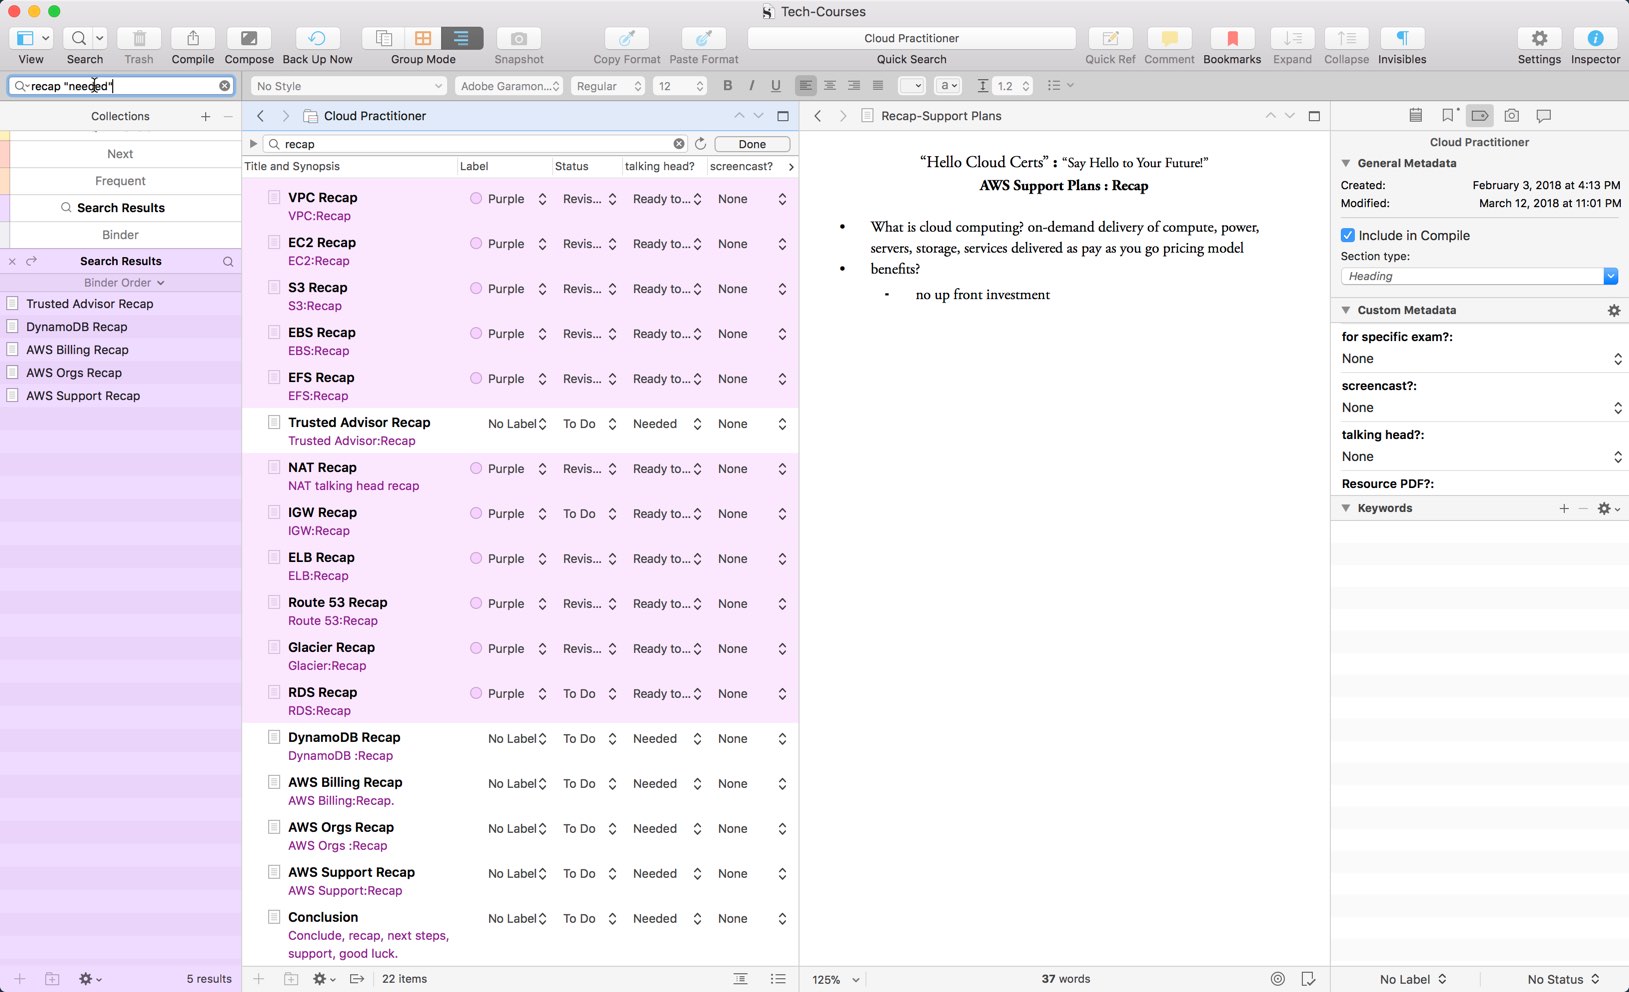Select DynamoDB Recap in search results

(77, 327)
